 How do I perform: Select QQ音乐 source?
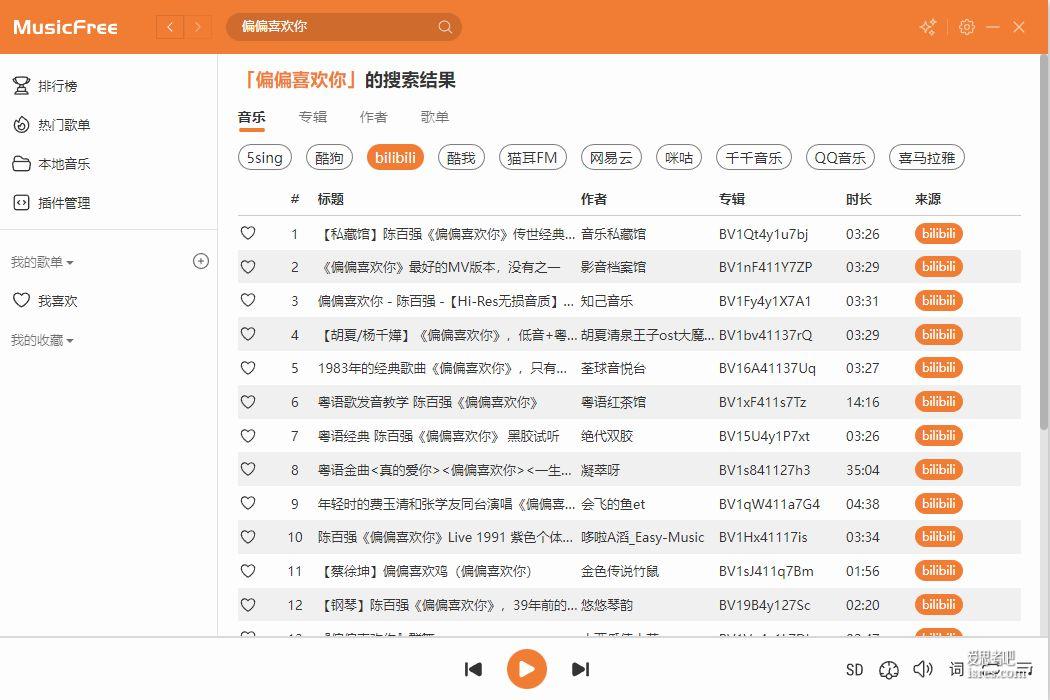(x=840, y=157)
